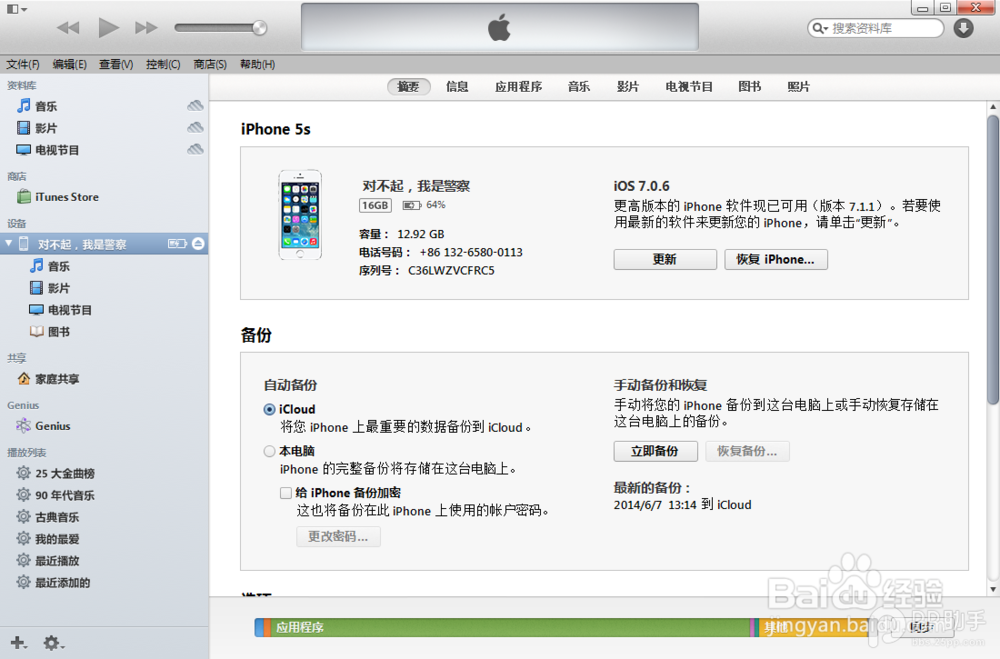Screen dimensions: 1000x659
Task: Click the add playlist plus icon
Action: point(17,643)
